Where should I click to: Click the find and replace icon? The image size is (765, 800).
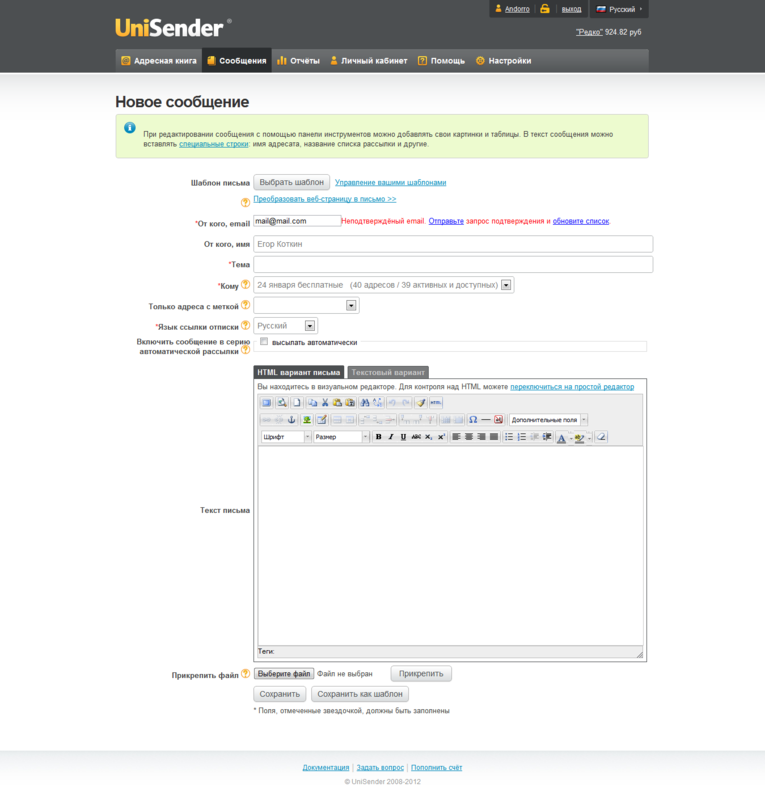pos(378,403)
